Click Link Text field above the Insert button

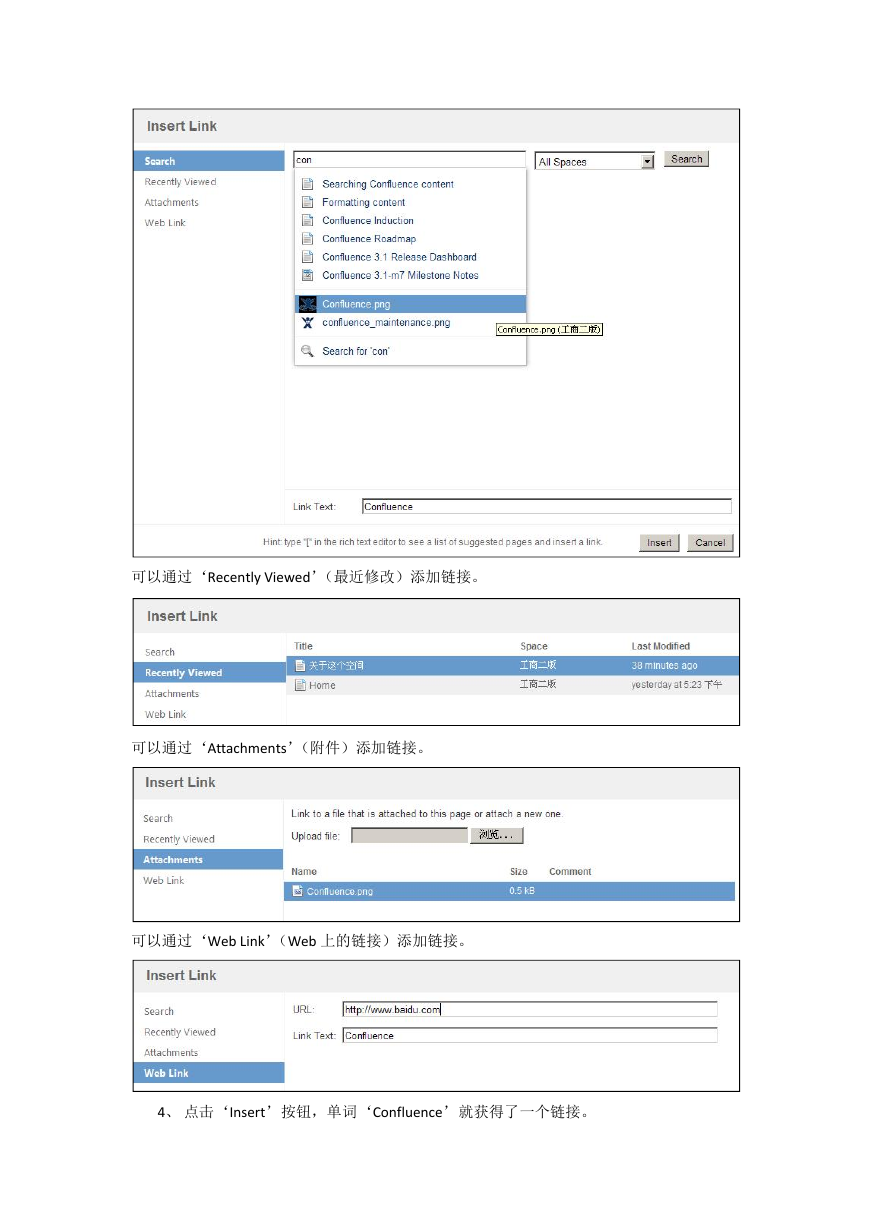click(x=546, y=507)
